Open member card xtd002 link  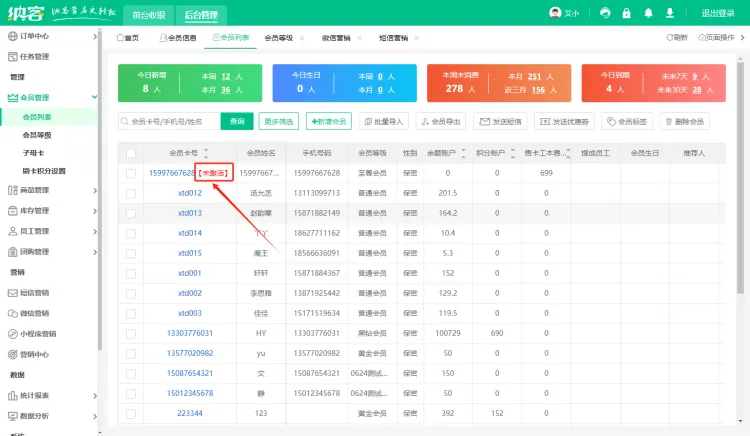coord(189,293)
